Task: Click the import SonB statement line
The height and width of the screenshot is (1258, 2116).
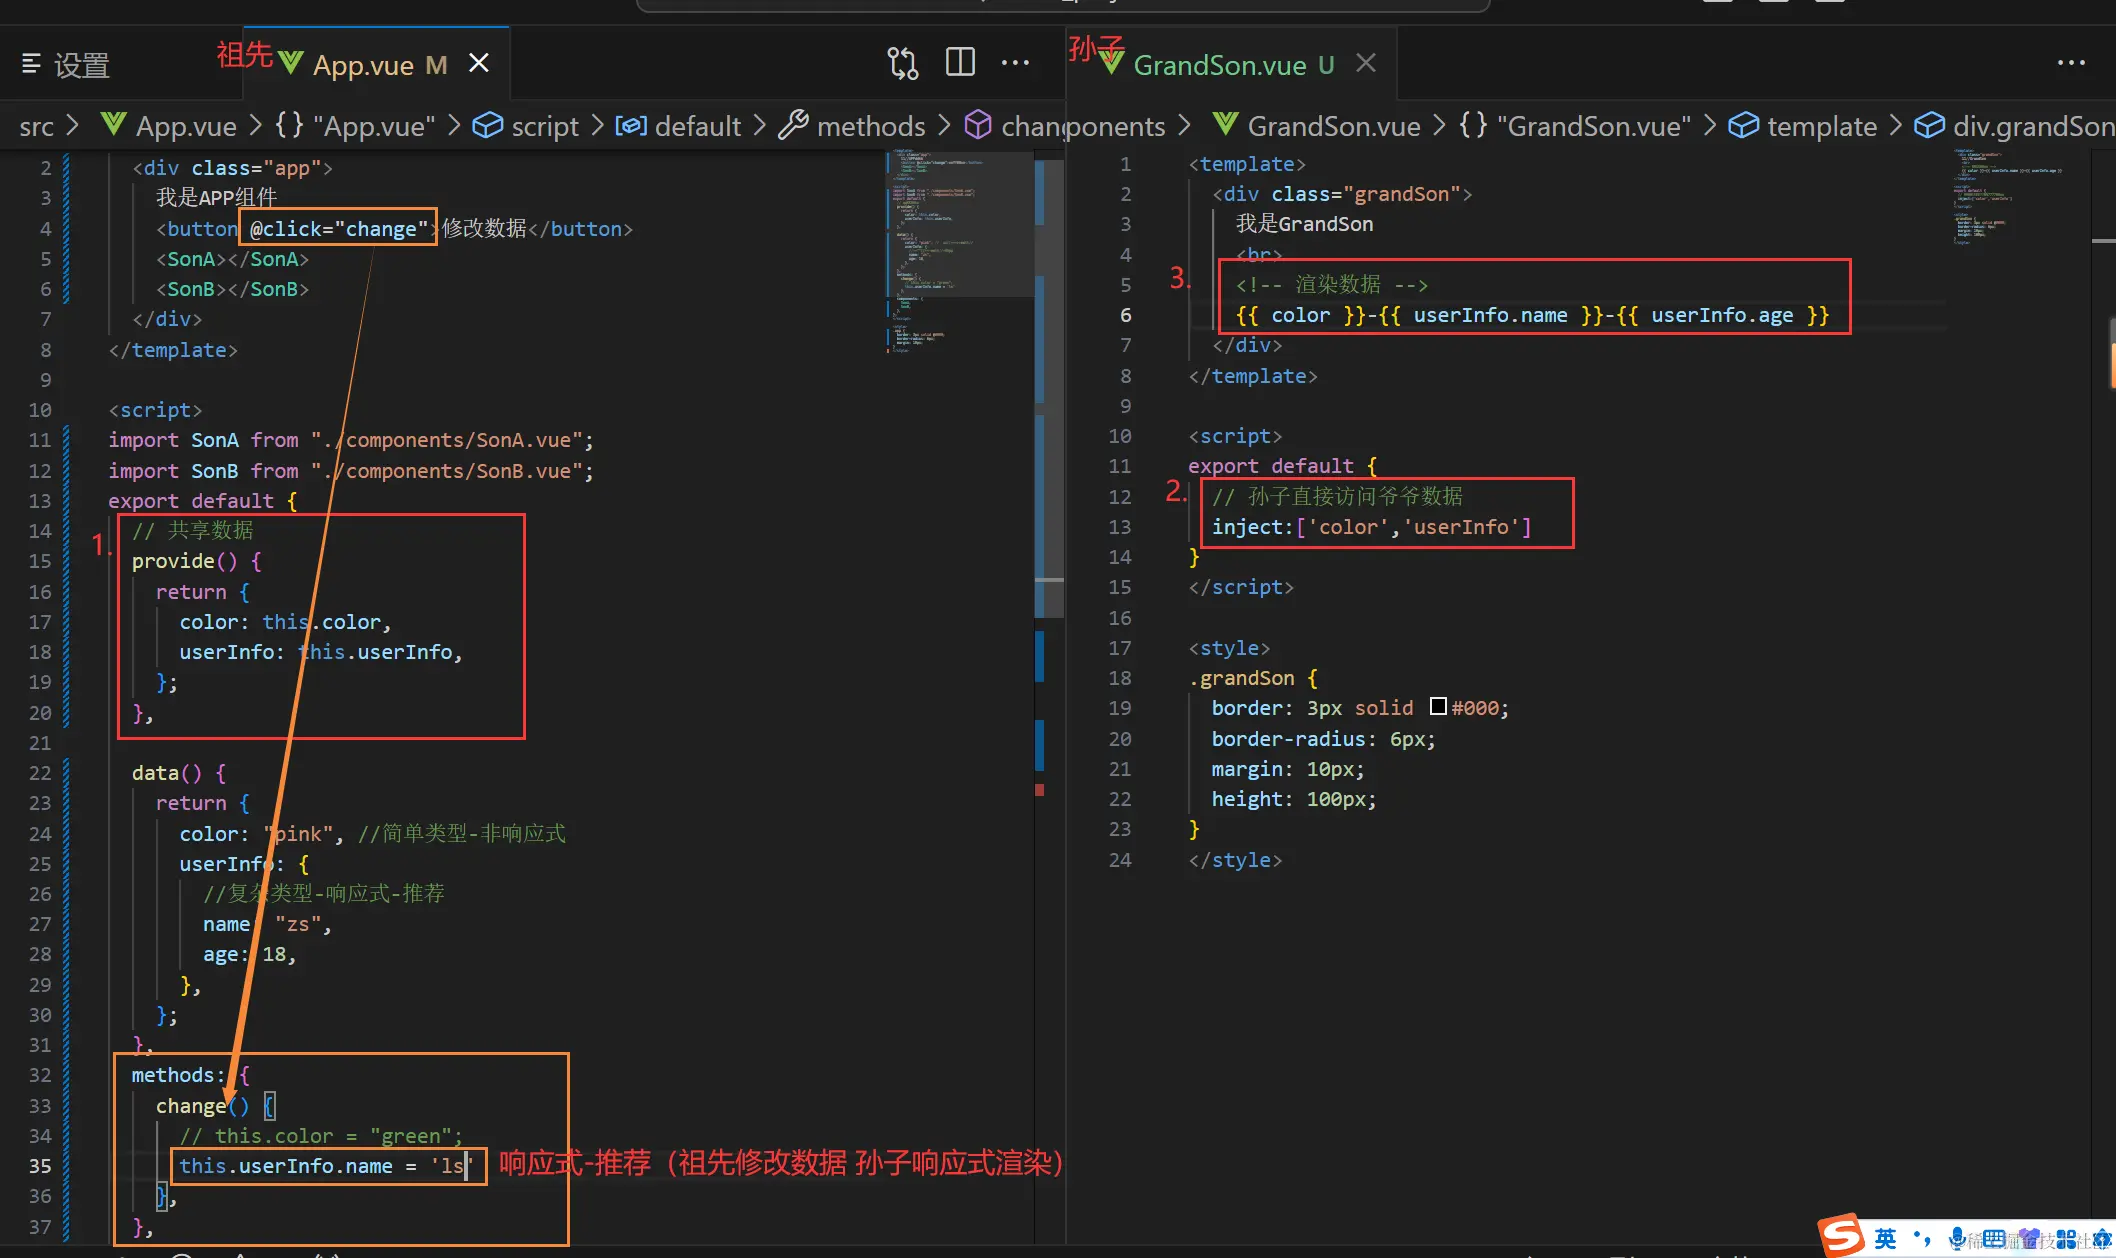Action: (351, 471)
